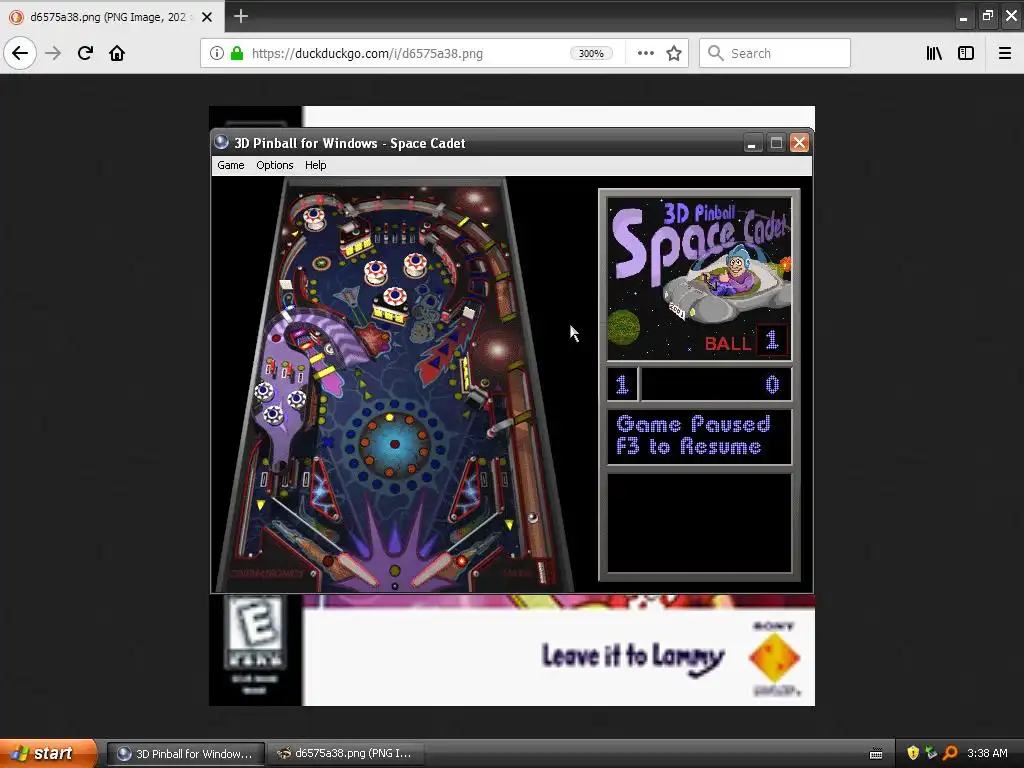The width and height of the screenshot is (1024, 768).
Task: Go back to the previous page
Action: [20, 54]
